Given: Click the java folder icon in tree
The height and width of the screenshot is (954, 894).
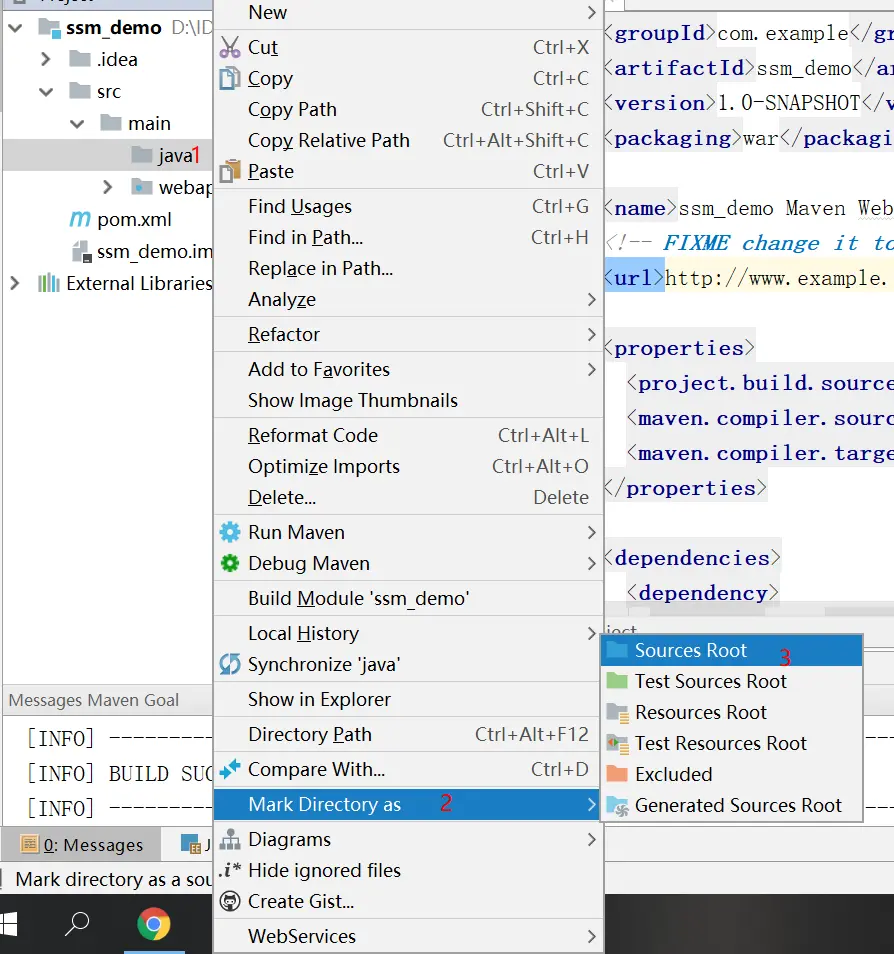Looking at the screenshot, I should (142, 155).
